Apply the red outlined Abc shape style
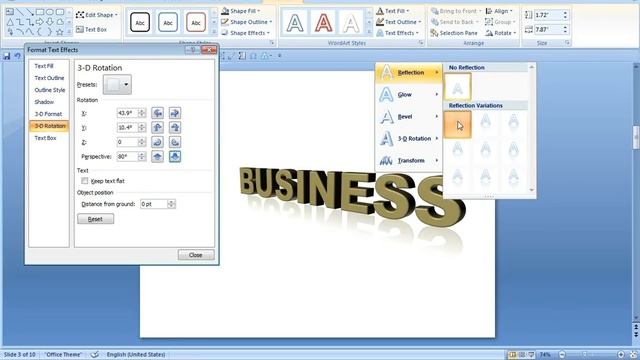640x360 pixels. pos(196,22)
